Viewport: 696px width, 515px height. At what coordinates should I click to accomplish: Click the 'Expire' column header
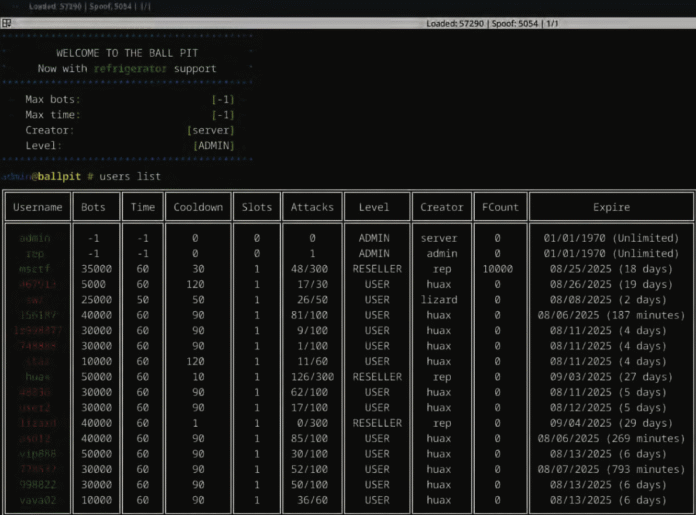[x=611, y=207]
